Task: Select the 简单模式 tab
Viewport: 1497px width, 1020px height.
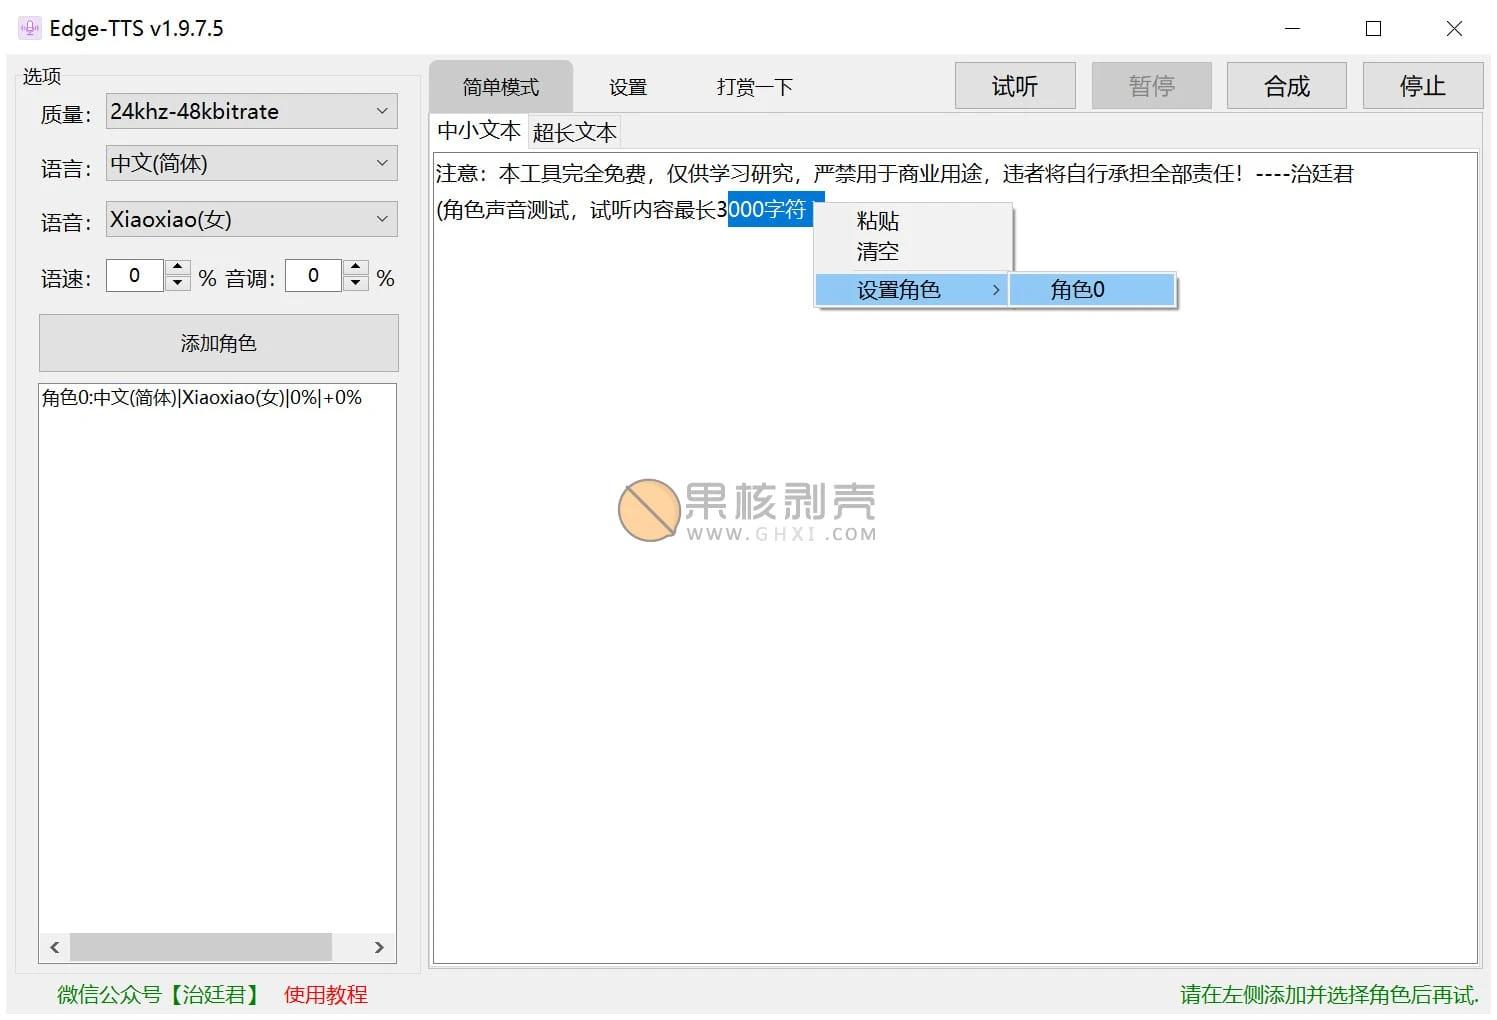Action: coord(499,86)
